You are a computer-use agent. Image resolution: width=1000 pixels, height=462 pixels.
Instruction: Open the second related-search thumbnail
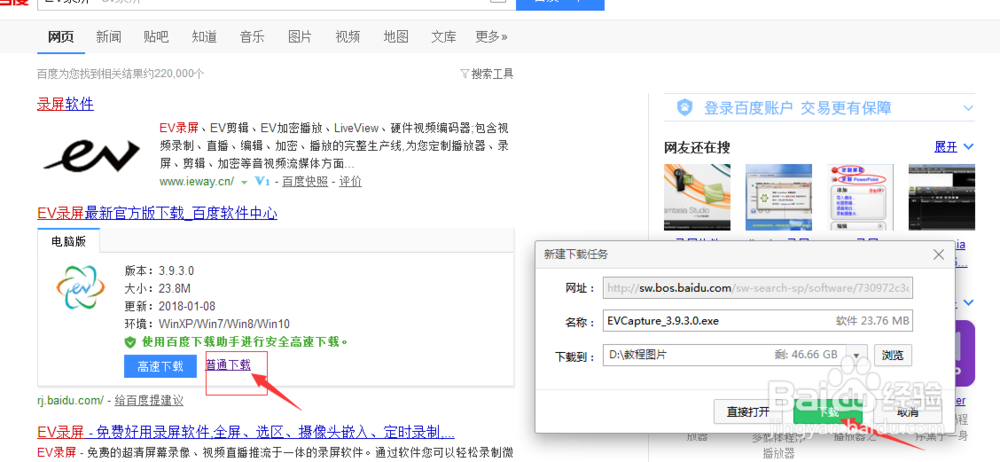[x=779, y=197]
